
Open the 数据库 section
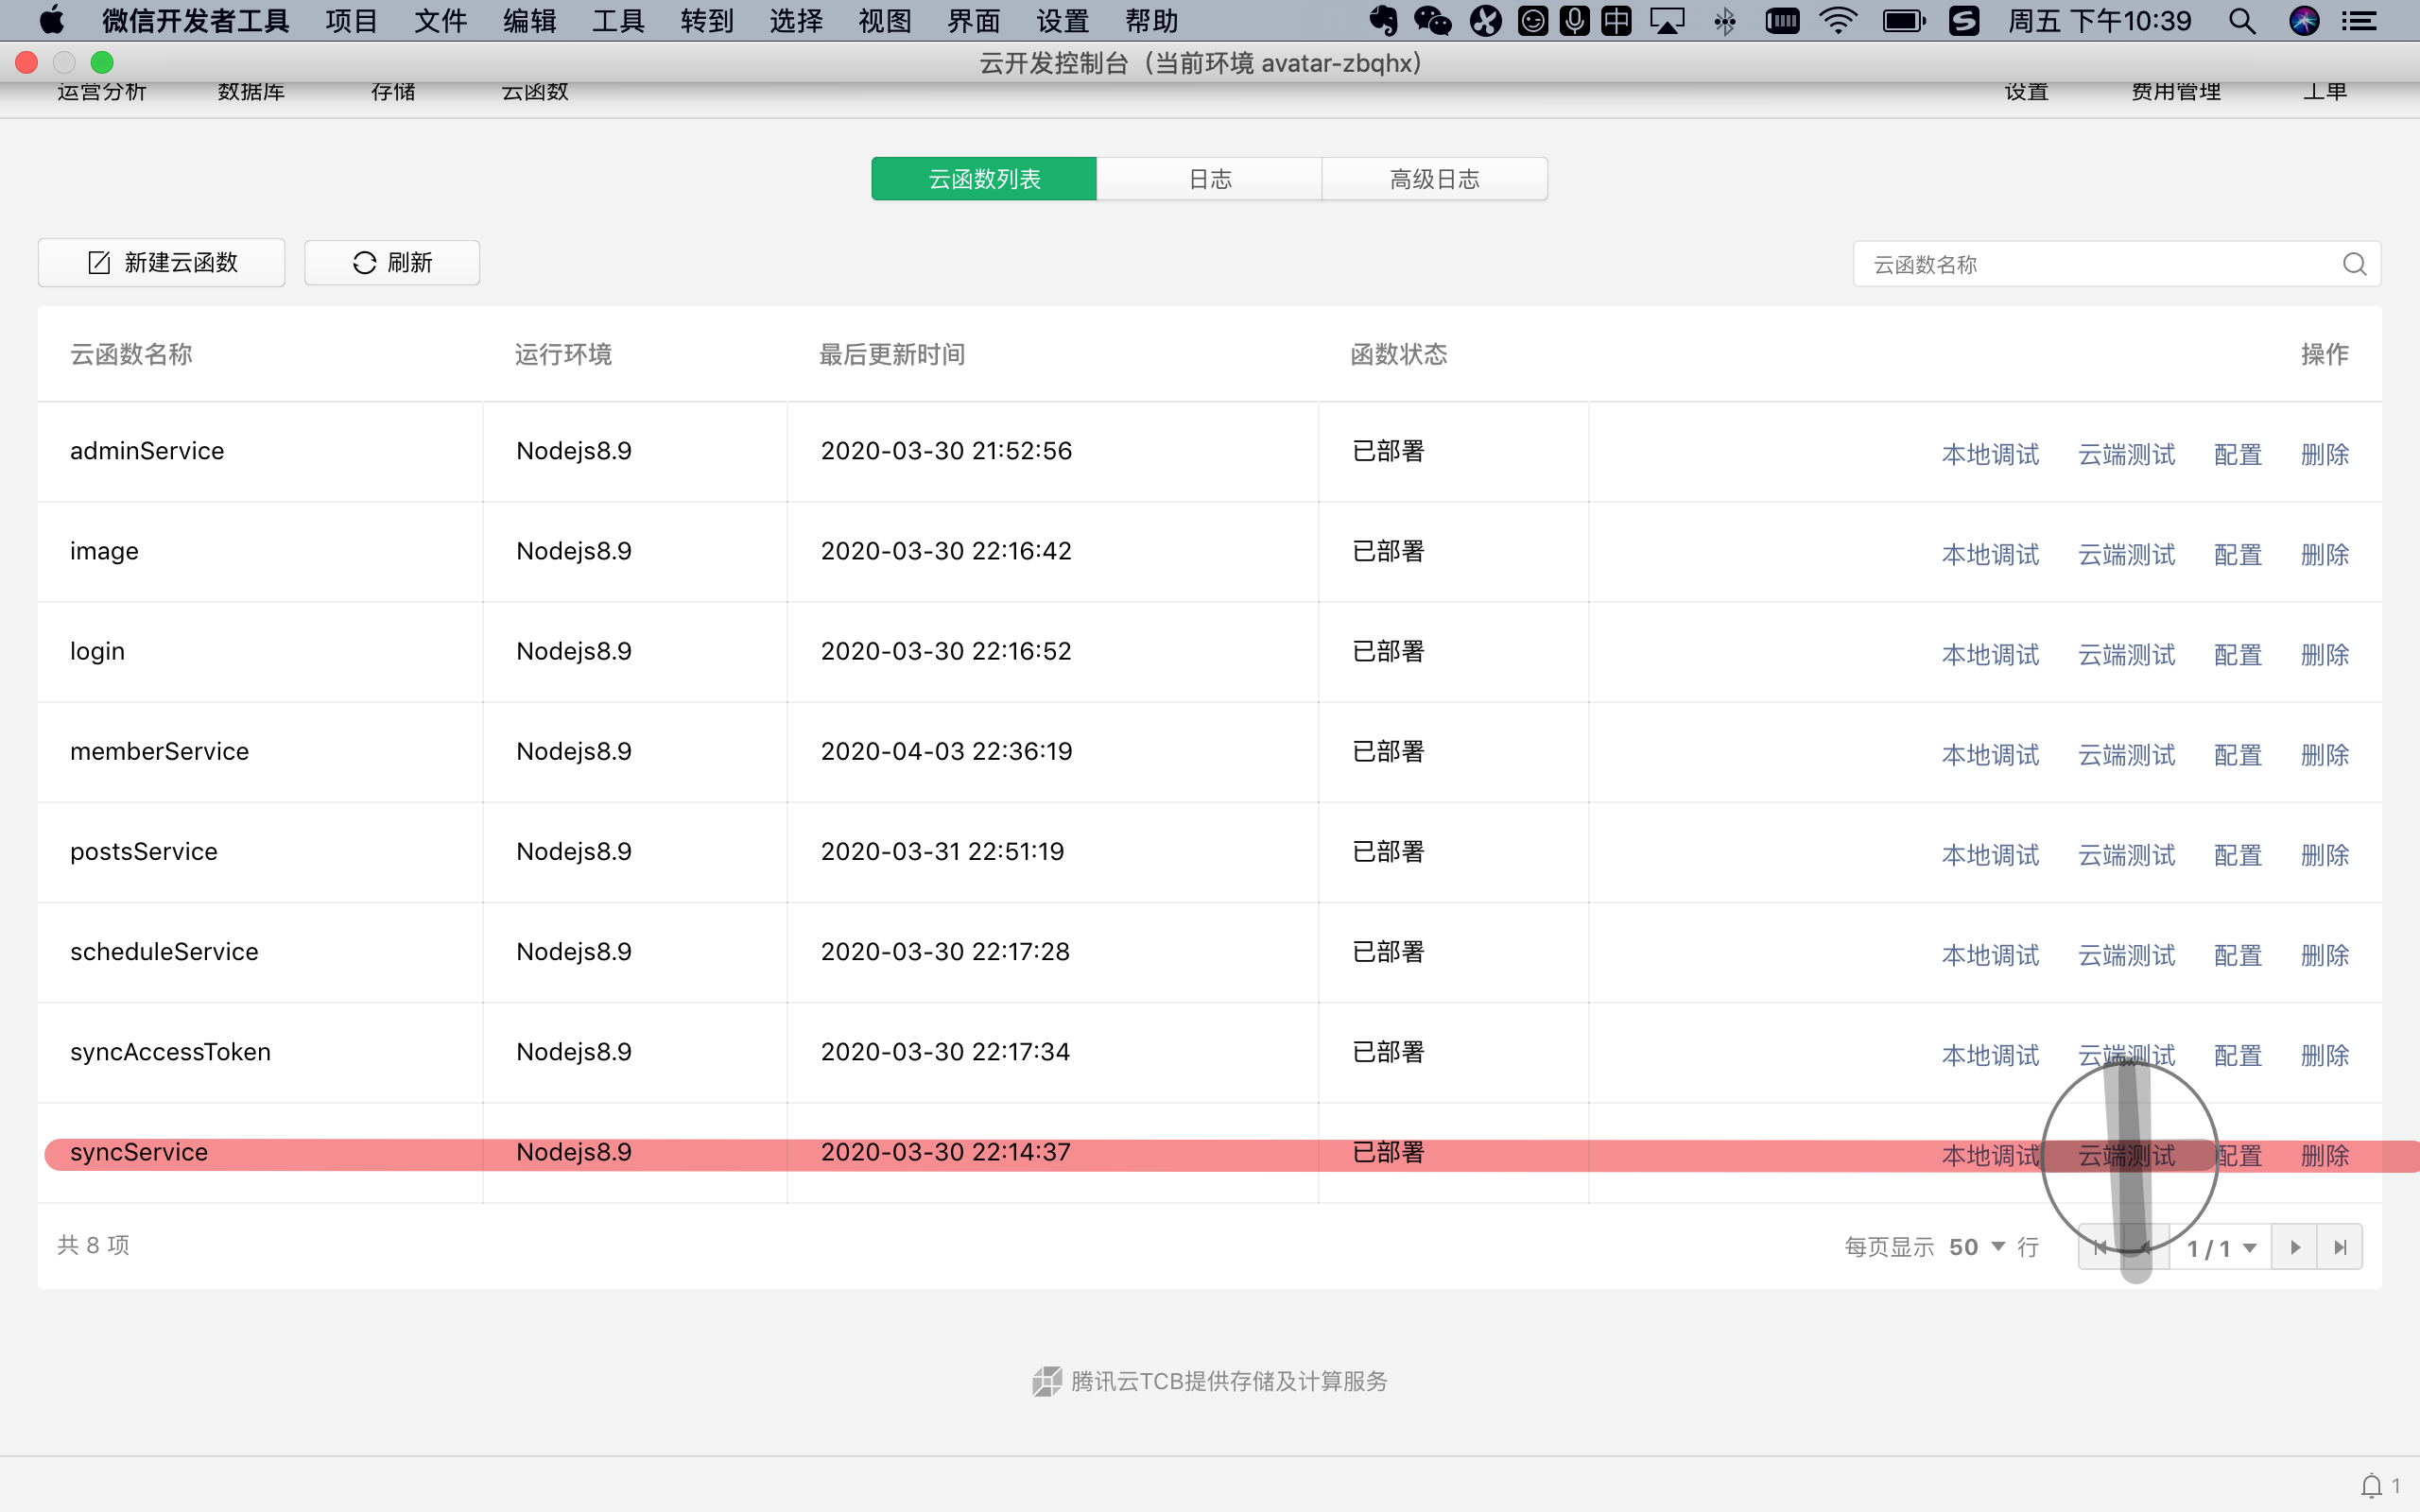(251, 93)
